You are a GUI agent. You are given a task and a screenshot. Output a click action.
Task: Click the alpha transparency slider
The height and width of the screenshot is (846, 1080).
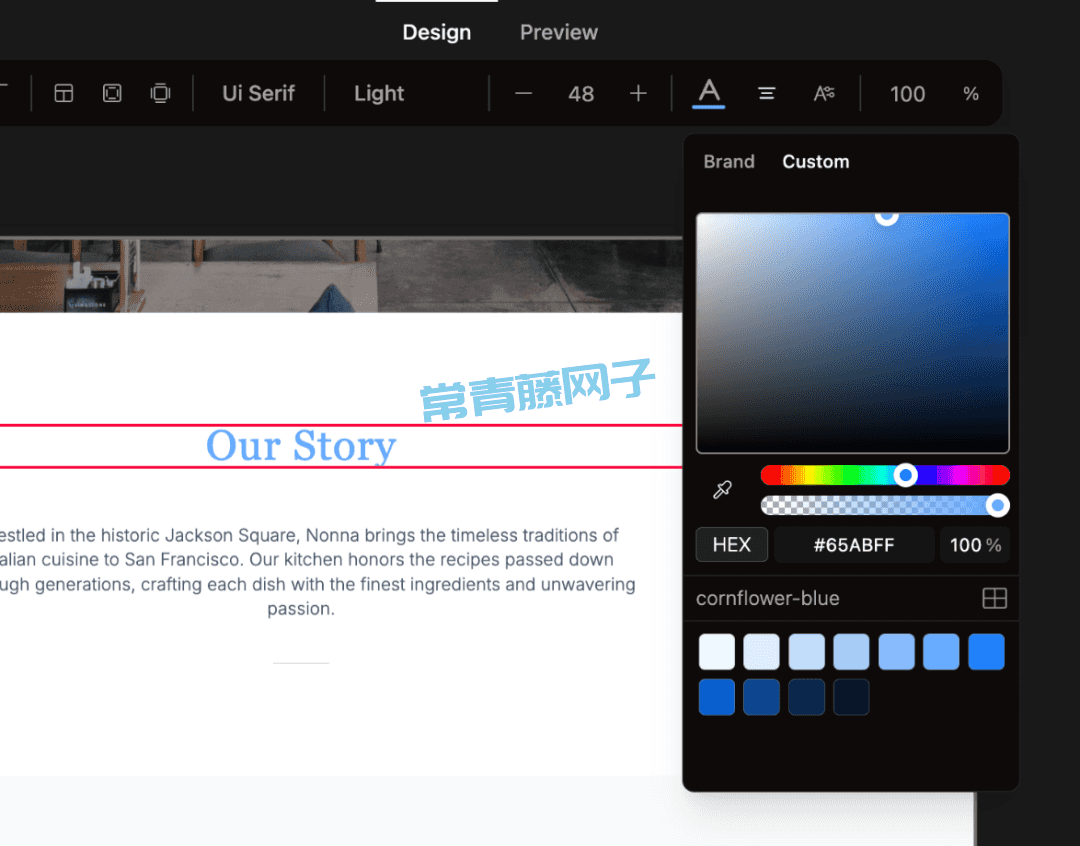coord(885,506)
